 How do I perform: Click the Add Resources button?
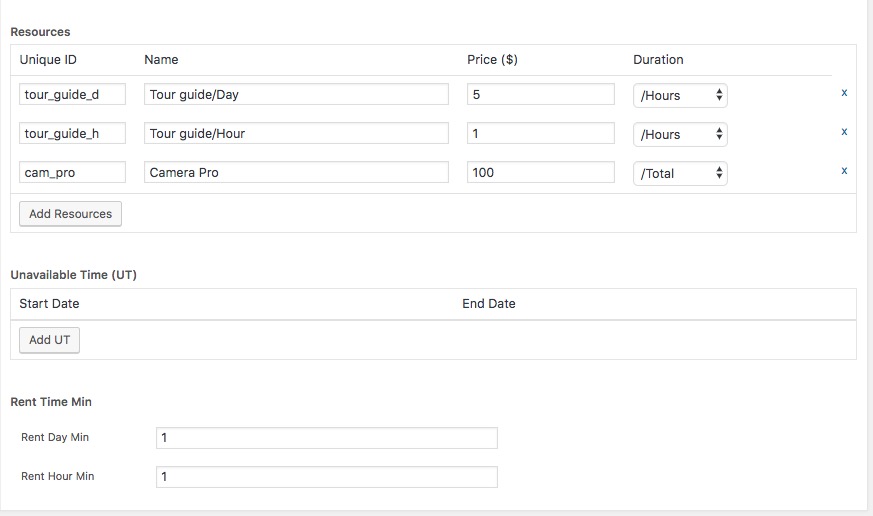pyautogui.click(x=70, y=214)
